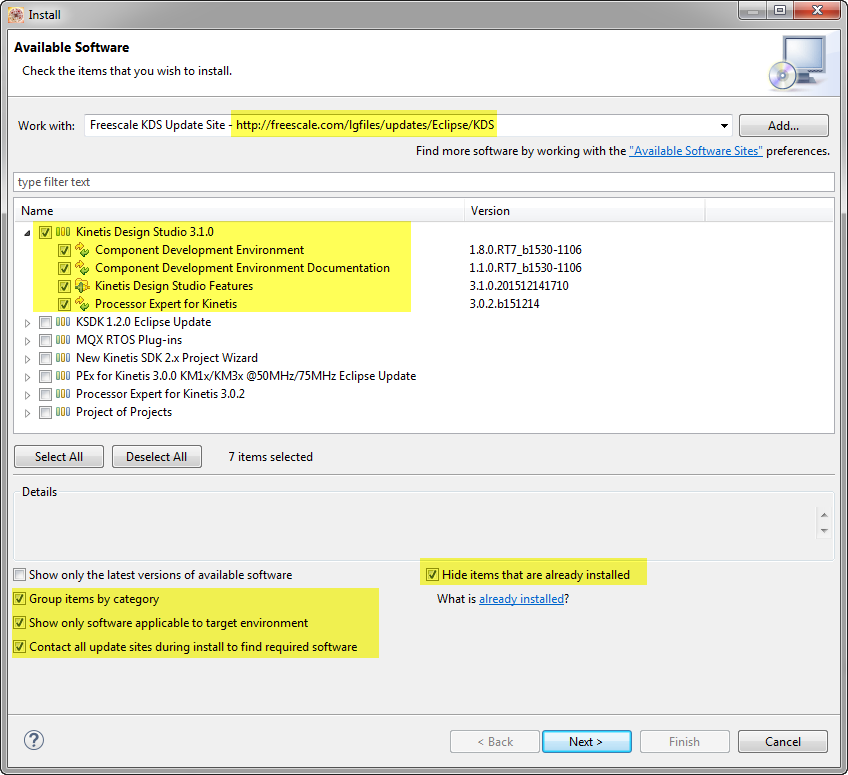The height and width of the screenshot is (775, 848).
Task: Click the type filter text field
Action: tap(424, 181)
